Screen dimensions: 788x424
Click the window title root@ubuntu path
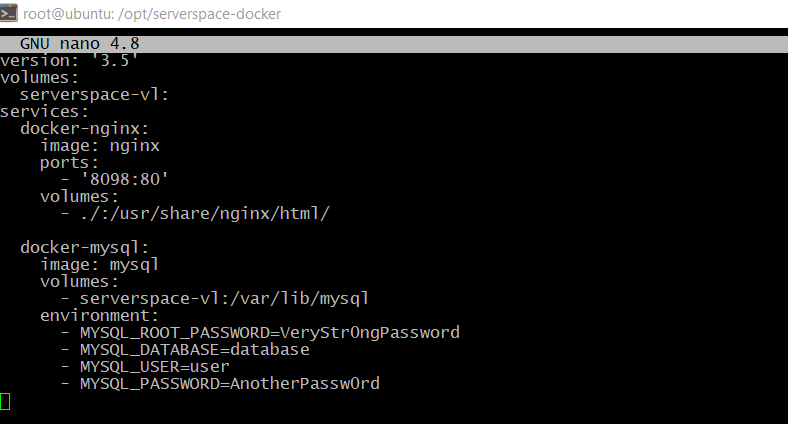(152, 14)
